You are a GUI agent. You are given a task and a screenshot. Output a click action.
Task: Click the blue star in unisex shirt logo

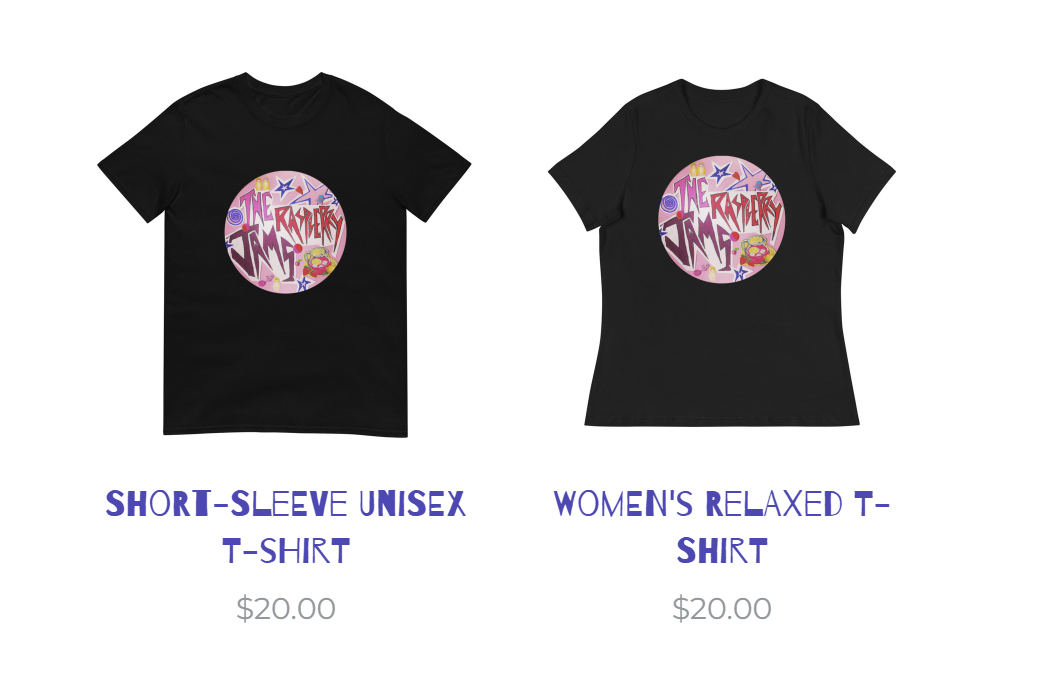pyautogui.click(x=285, y=187)
